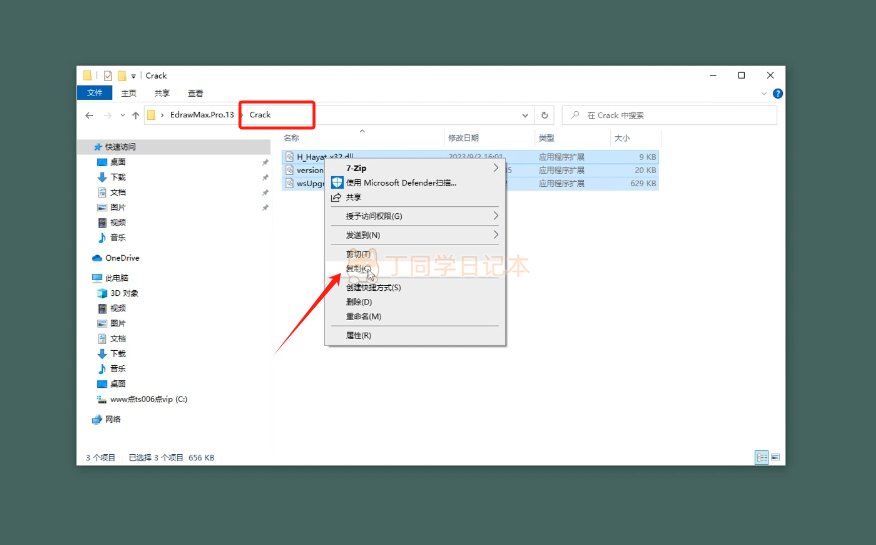This screenshot has height=545, width=876.
Task: Click Crack segment in address bar
Action: click(260, 115)
